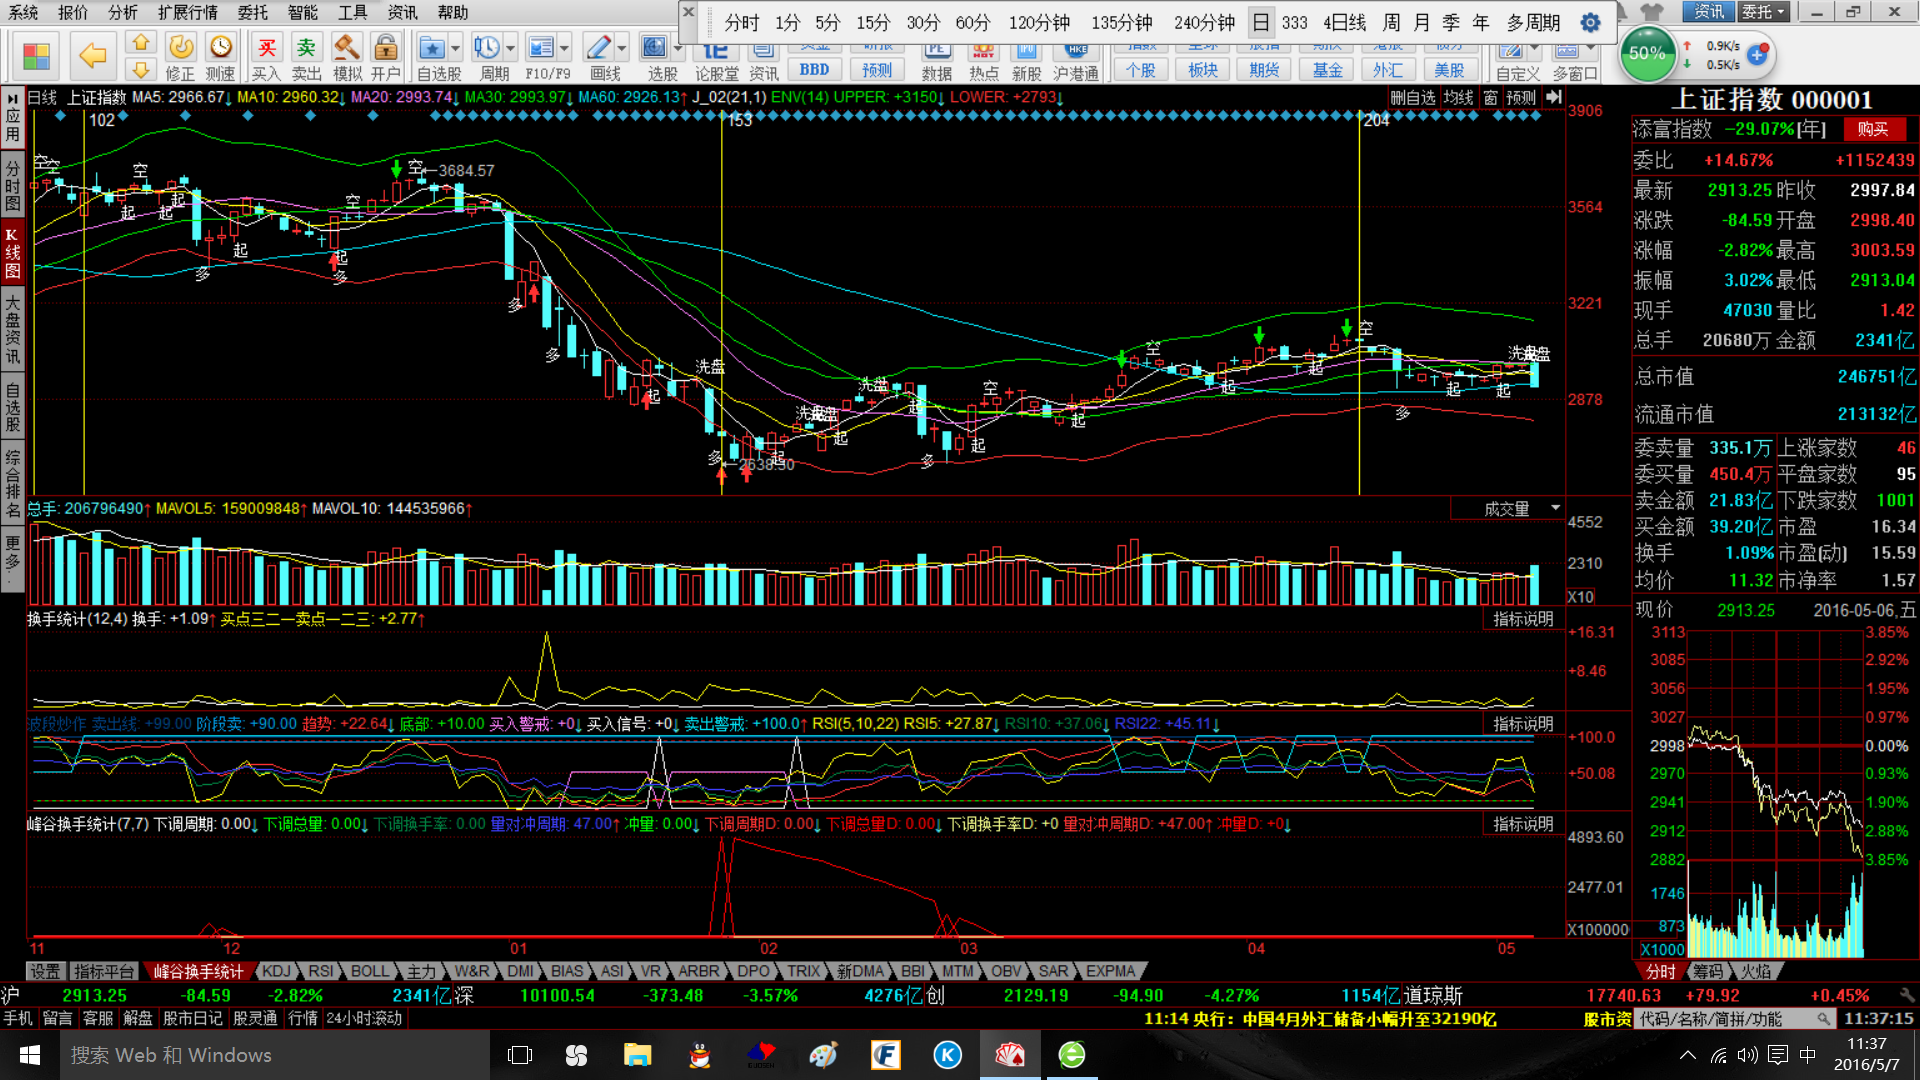
Task: Click the colorful home grid icon
Action: (x=36, y=56)
